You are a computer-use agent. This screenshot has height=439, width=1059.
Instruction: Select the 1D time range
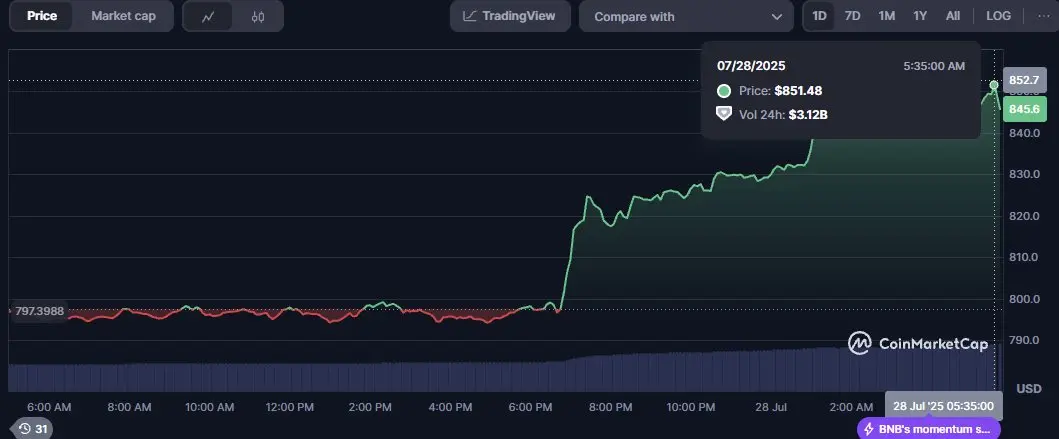coord(819,16)
